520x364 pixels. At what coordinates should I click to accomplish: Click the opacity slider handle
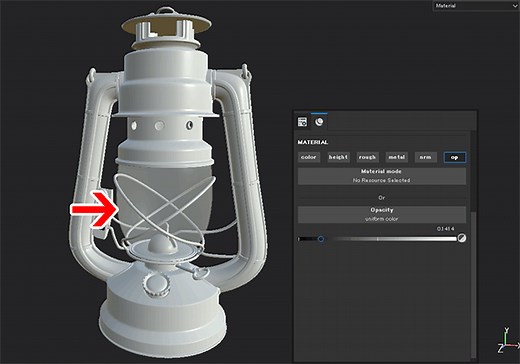[x=321, y=239]
